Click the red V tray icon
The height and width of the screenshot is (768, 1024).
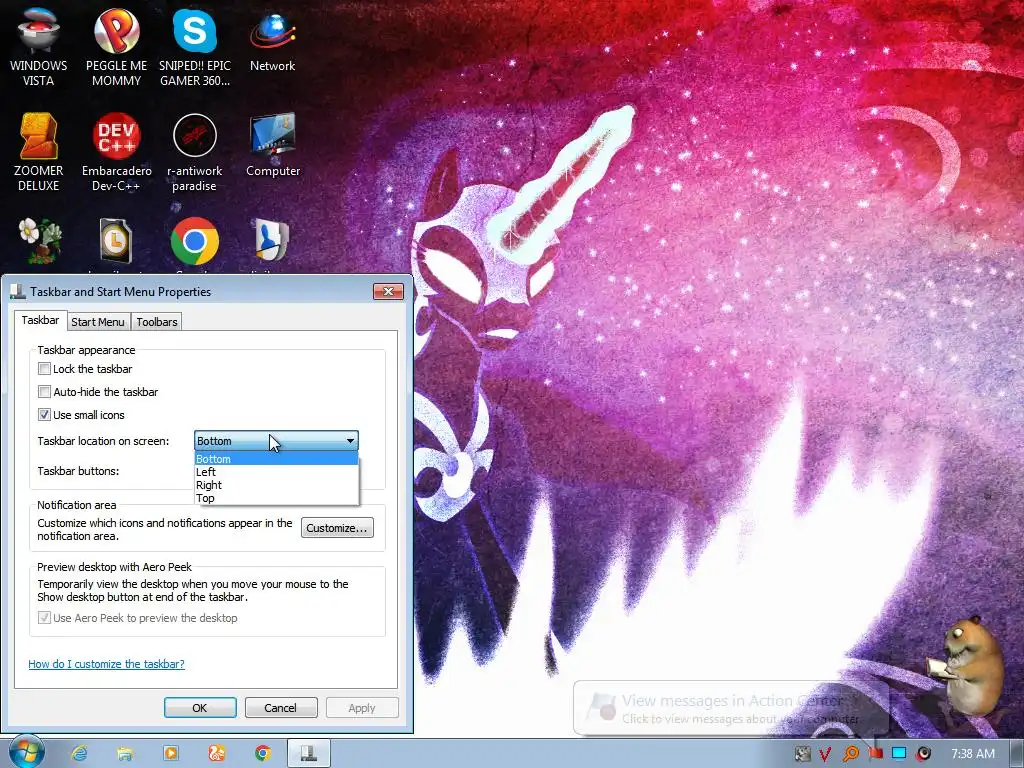(825, 754)
